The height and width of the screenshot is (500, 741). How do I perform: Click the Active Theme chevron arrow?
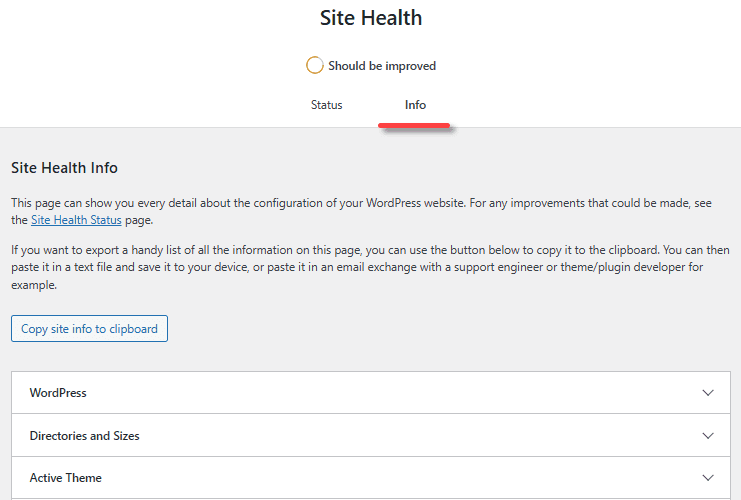[x=708, y=478]
